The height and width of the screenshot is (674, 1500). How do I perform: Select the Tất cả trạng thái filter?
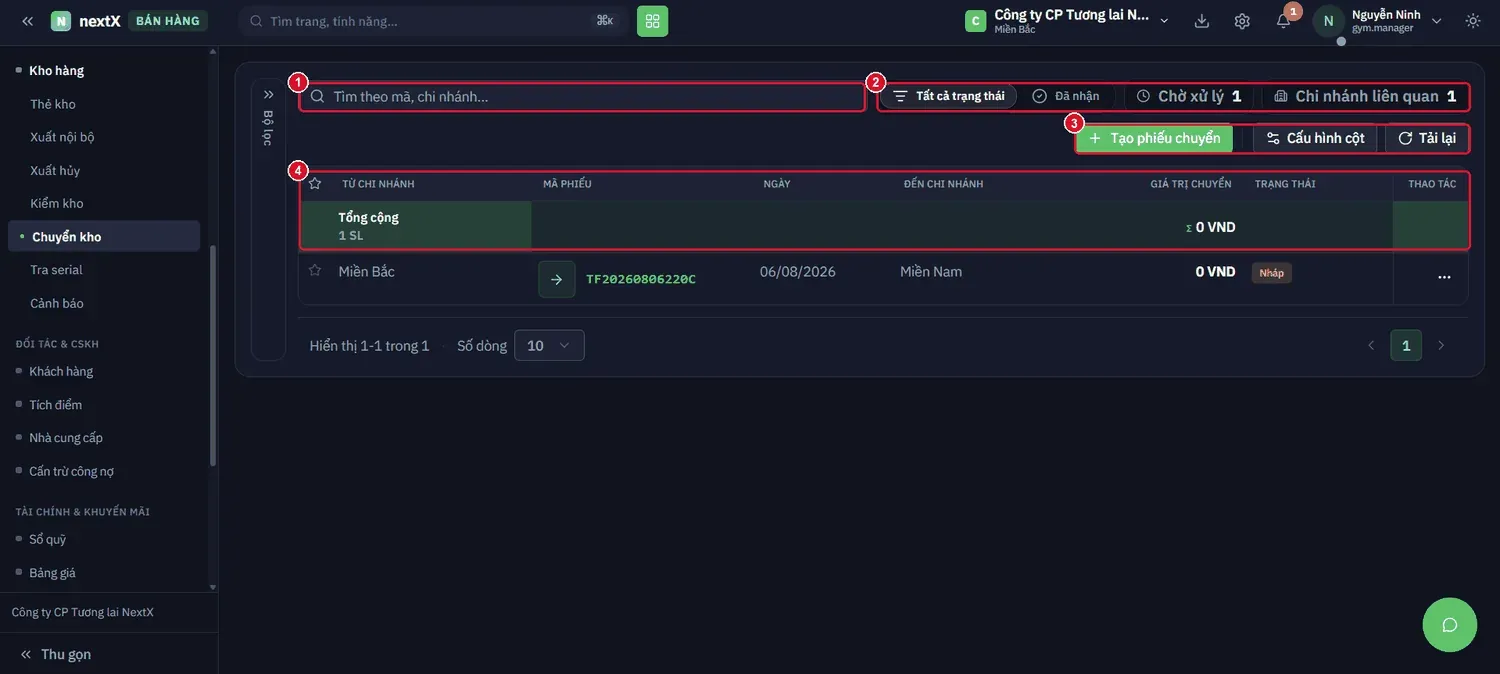coord(949,96)
